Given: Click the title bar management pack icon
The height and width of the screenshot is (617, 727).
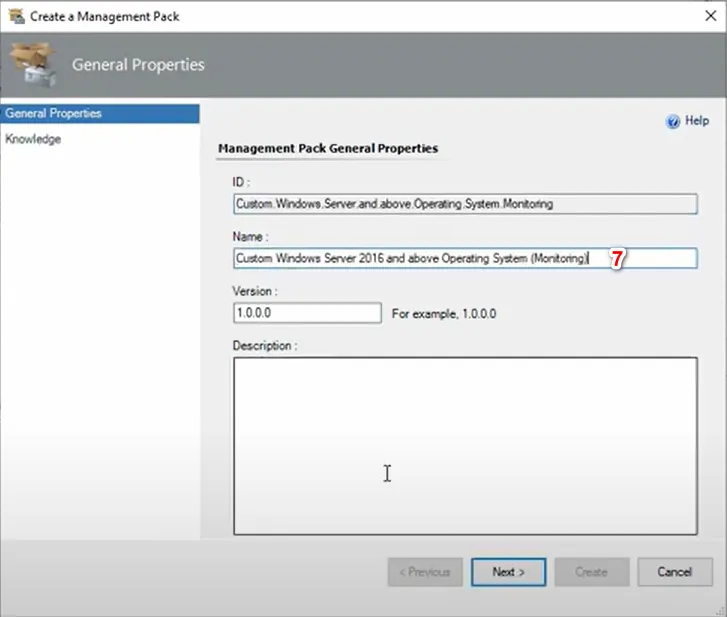Looking at the screenshot, I should [16, 16].
